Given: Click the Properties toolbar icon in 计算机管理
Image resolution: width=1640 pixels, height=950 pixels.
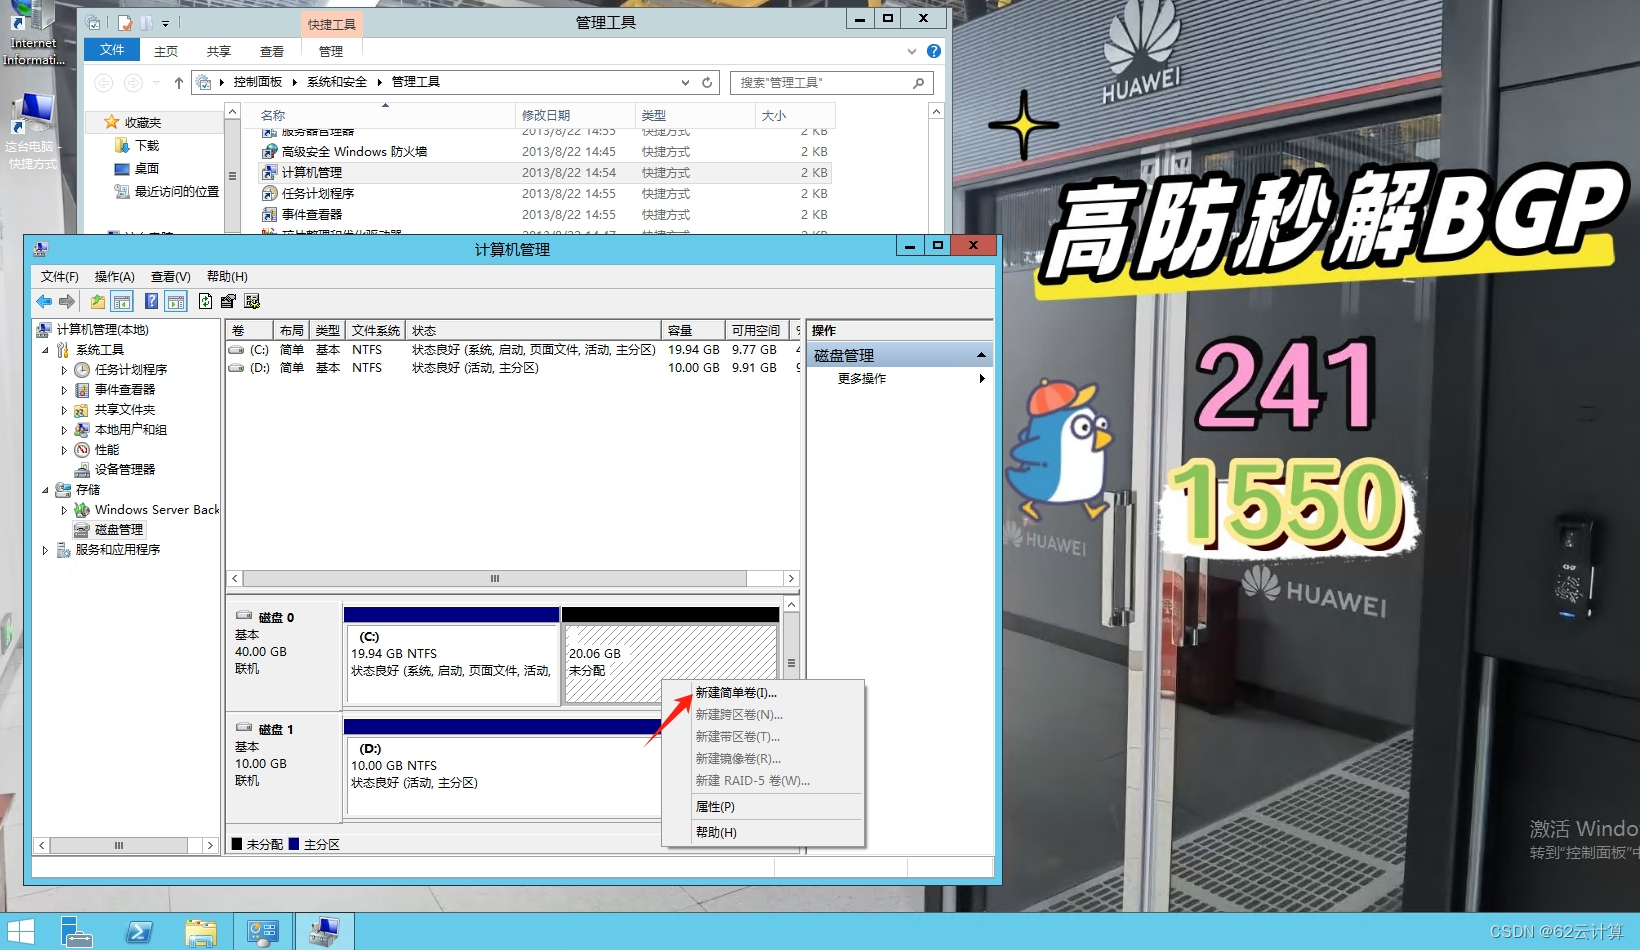Looking at the screenshot, I should coord(228,301).
